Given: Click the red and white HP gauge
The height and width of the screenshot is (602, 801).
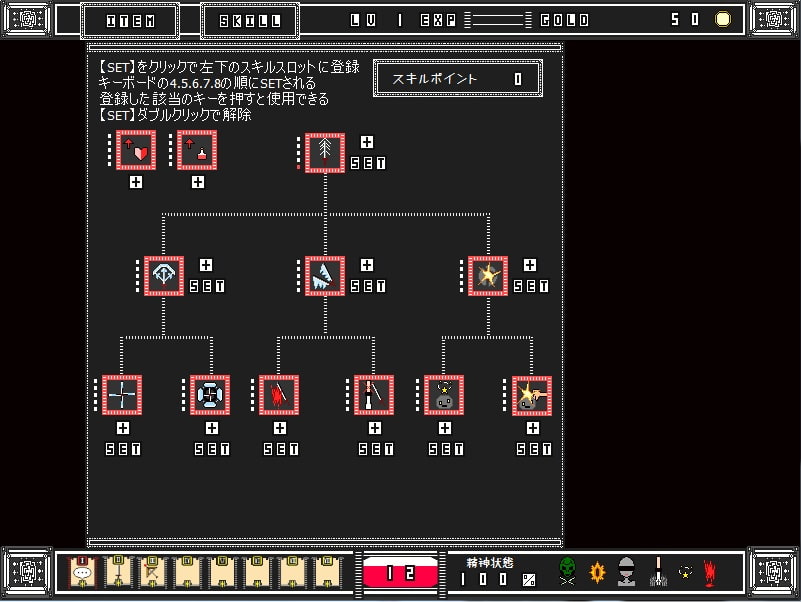Looking at the screenshot, I should pos(400,572).
